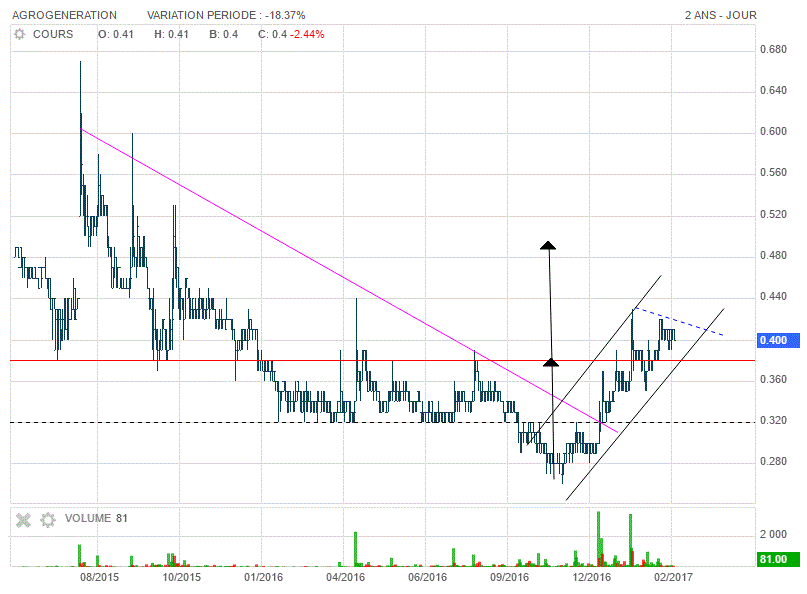Click the 0.640 price axis label
This screenshot has height=594, width=807.
pyautogui.click(x=774, y=91)
